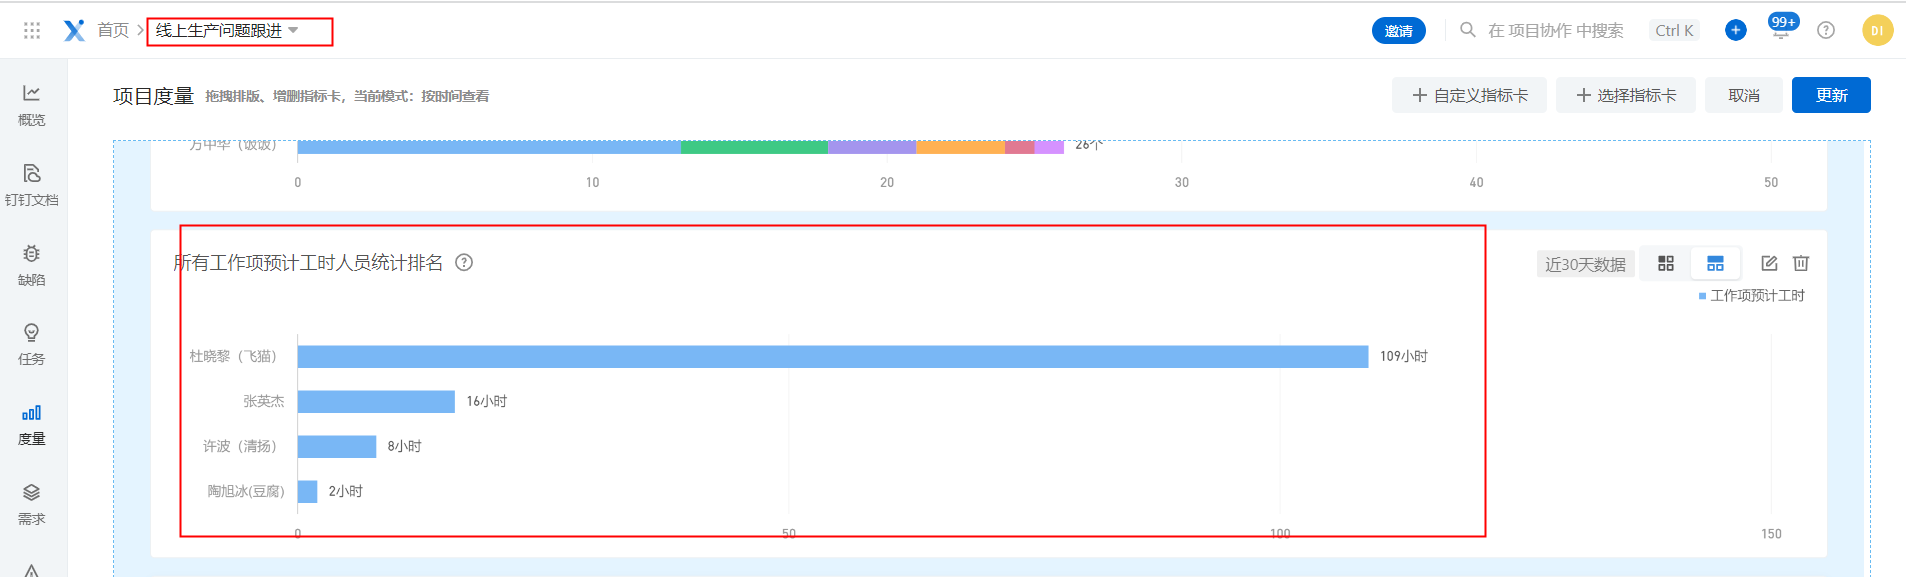Open the user avatar menu
This screenshot has height=577, width=1906.
[x=1877, y=30]
